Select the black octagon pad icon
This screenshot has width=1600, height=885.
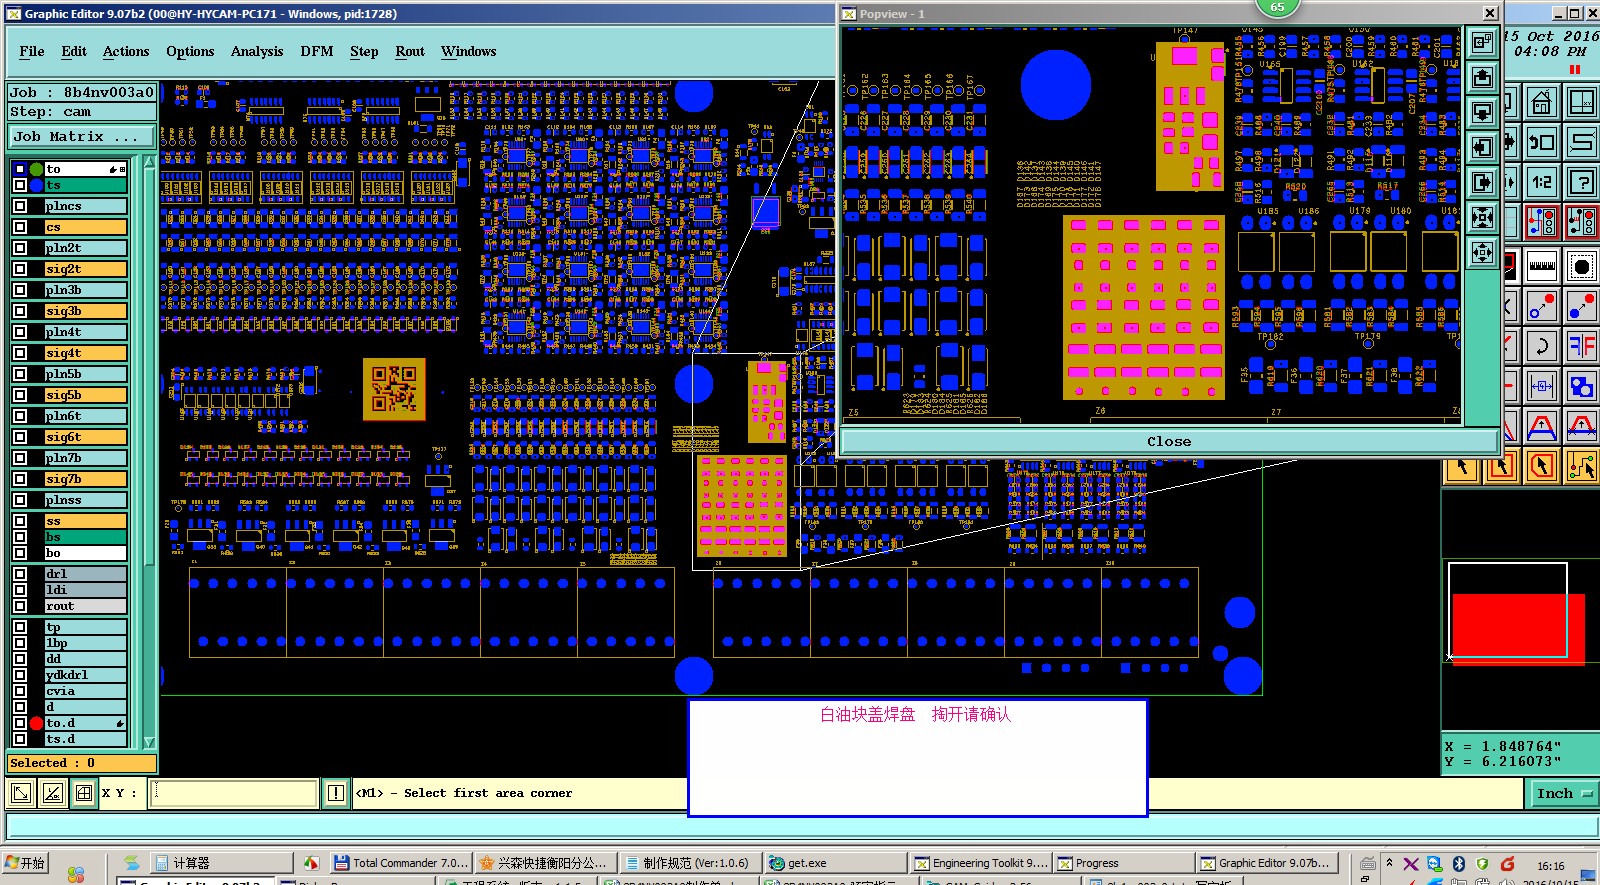click(x=1581, y=266)
